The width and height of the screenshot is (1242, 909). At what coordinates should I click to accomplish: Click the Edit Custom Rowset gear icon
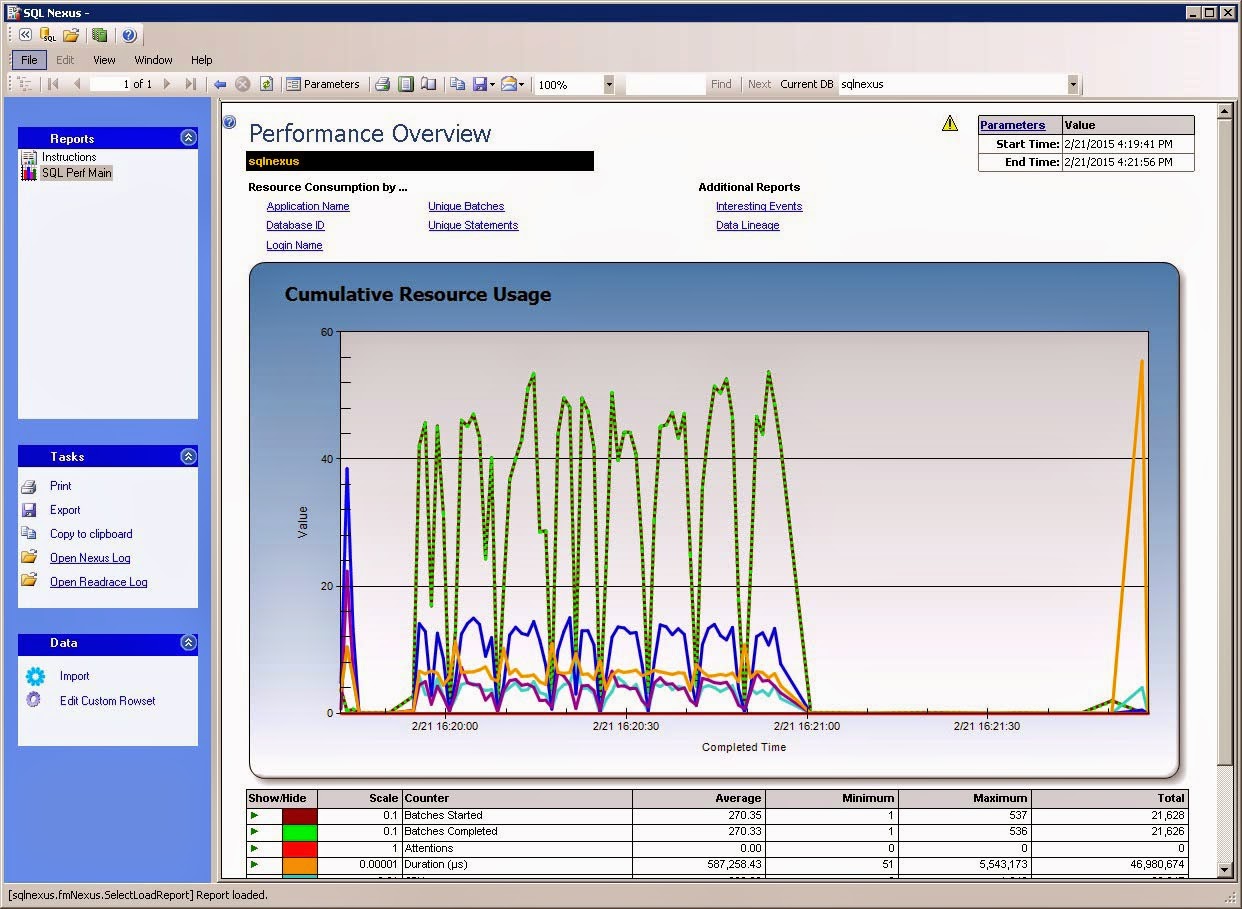coord(34,700)
